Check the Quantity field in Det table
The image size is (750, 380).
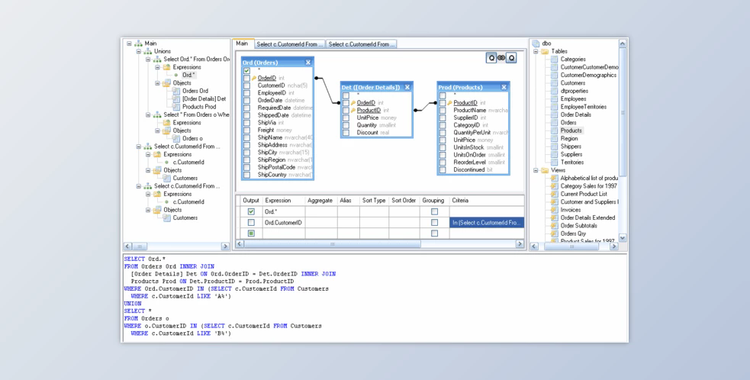346,125
